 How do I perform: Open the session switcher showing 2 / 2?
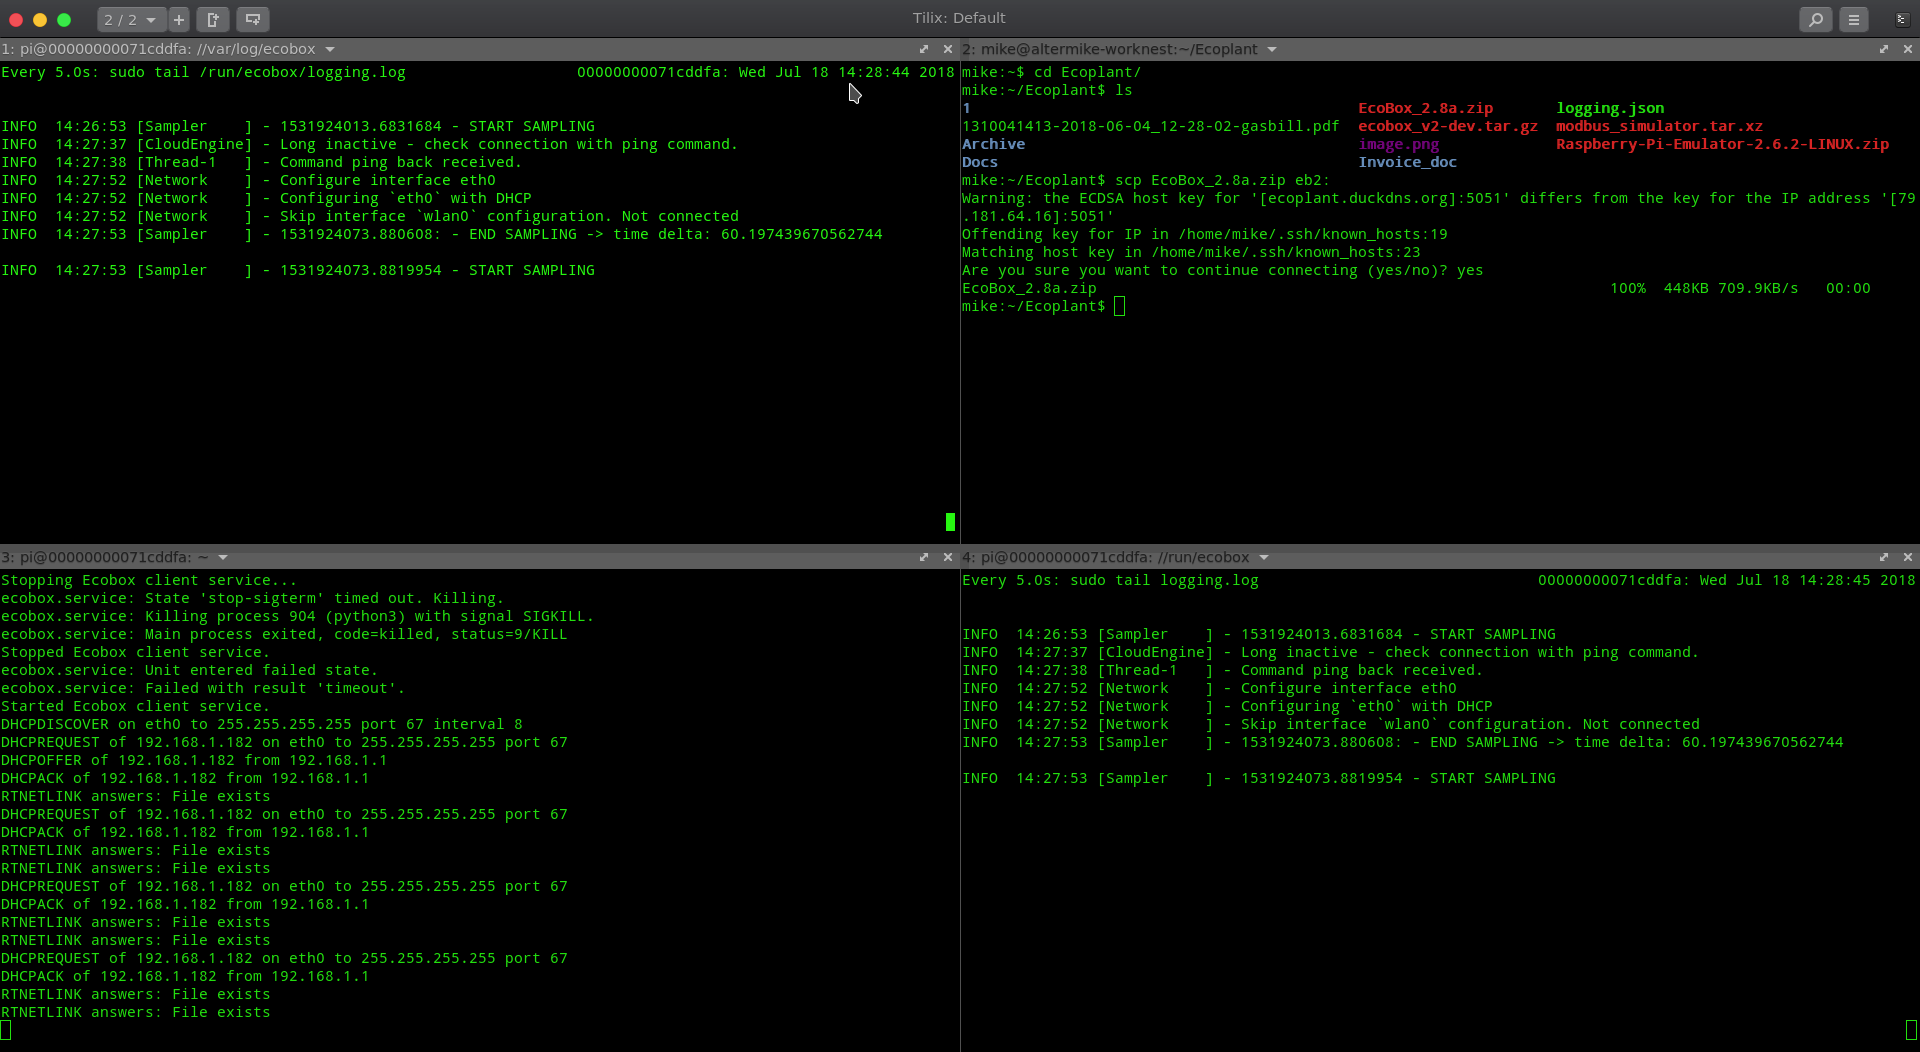coord(131,19)
